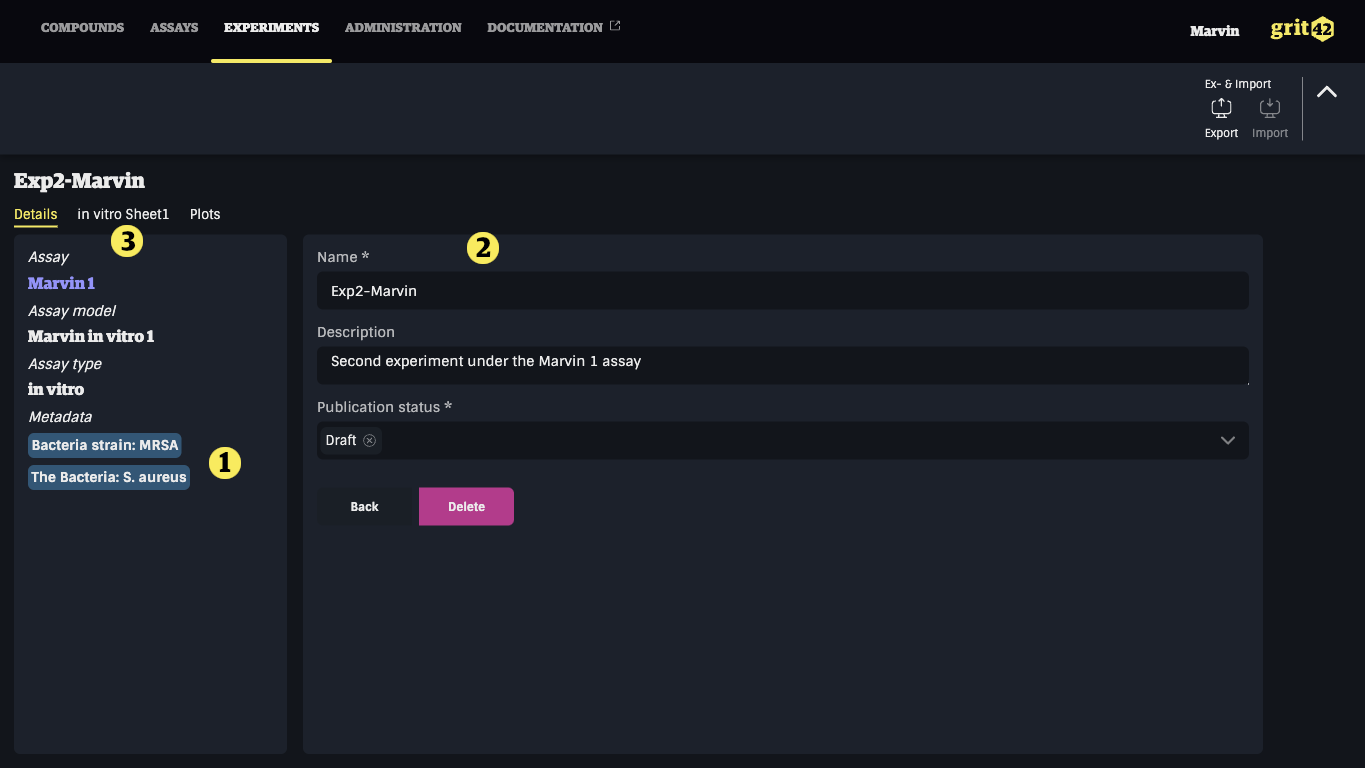Collapse the toolbar with the up chevron
The image size is (1365, 768).
pos(1327,92)
